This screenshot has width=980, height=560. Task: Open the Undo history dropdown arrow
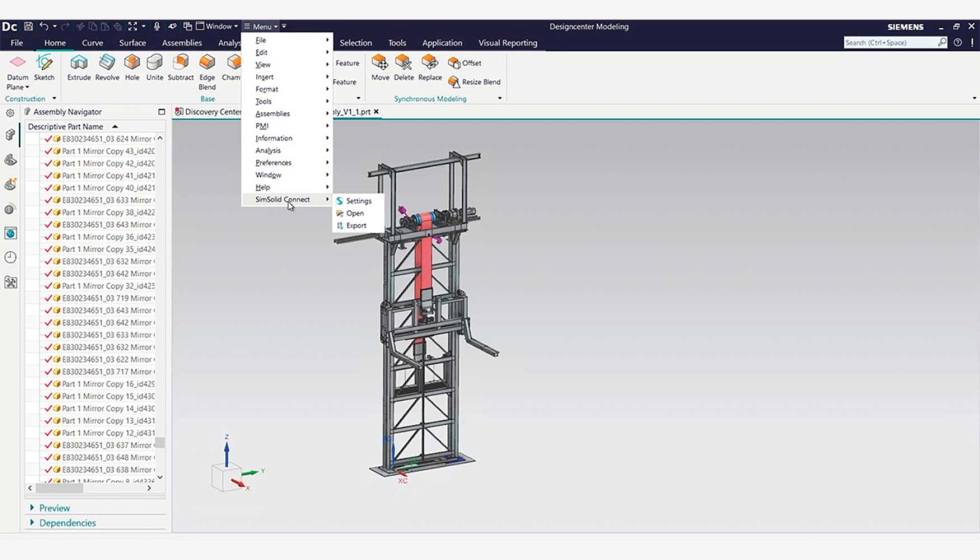coord(54,26)
